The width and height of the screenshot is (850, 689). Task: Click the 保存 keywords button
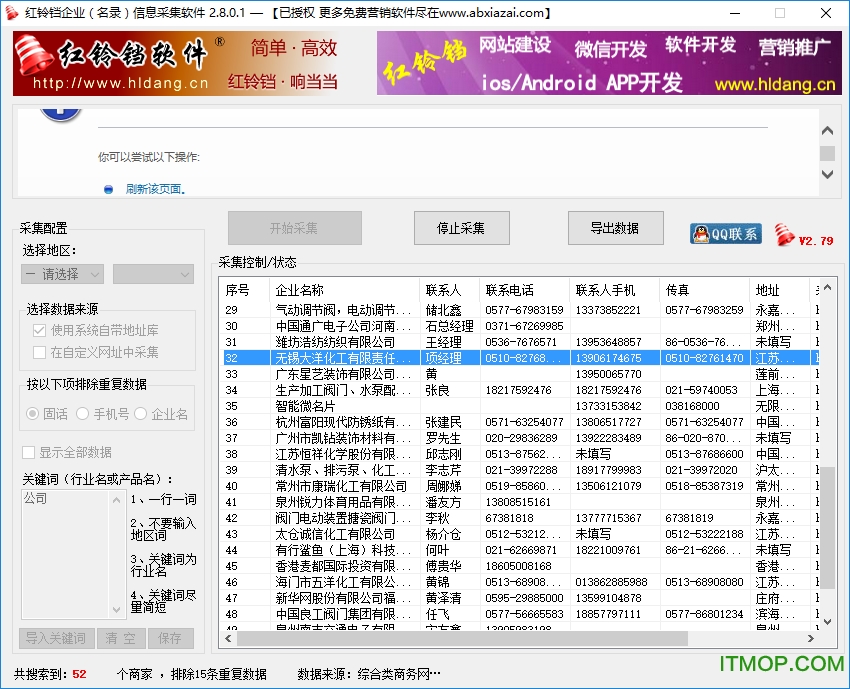(x=170, y=638)
